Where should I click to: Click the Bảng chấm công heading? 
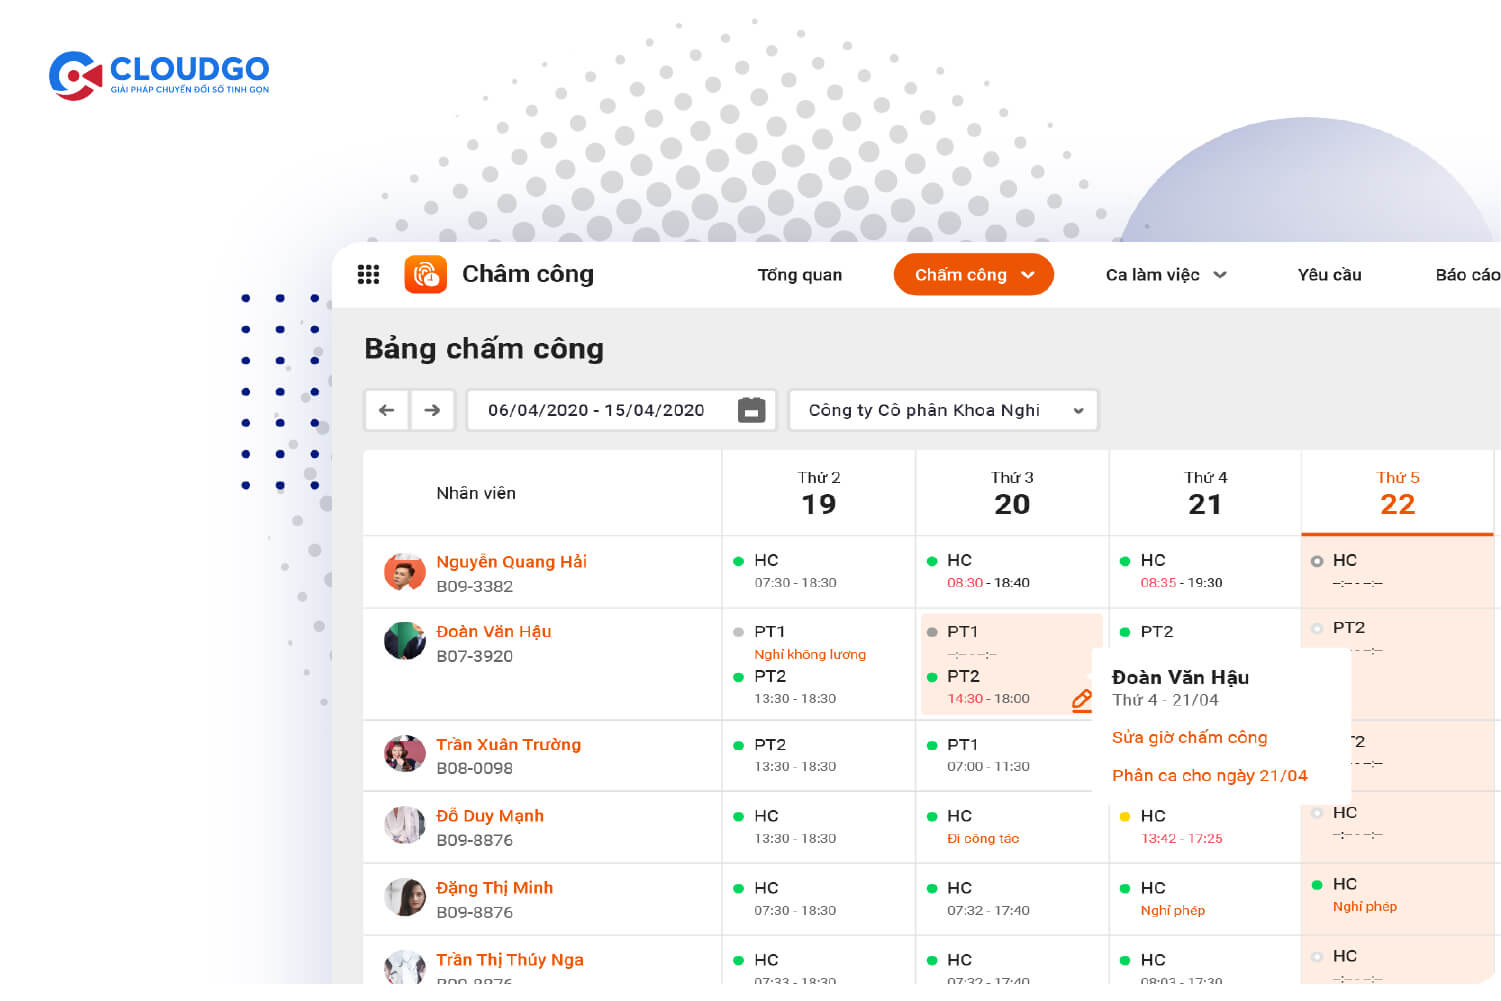pos(484,348)
